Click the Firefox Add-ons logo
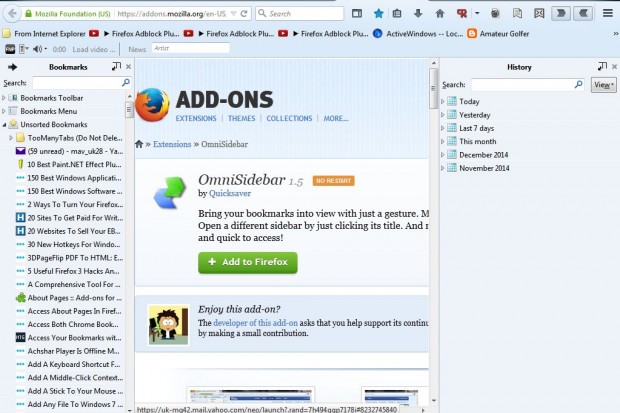The height and width of the screenshot is (413, 620). click(x=153, y=104)
